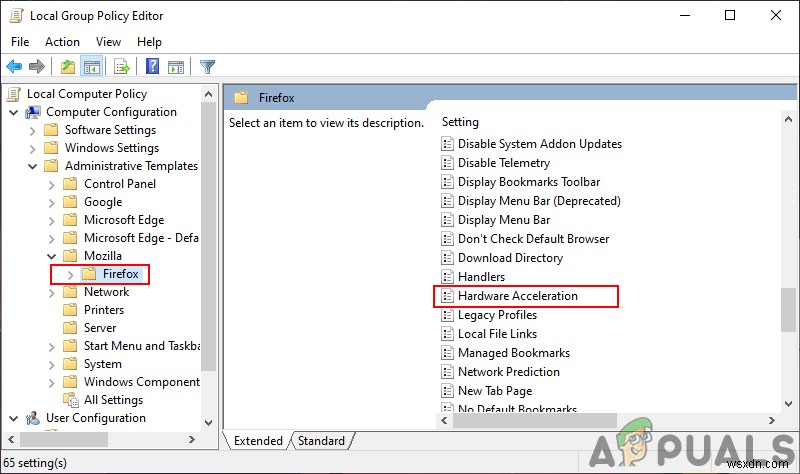Switch to the Extended tab

(258, 441)
